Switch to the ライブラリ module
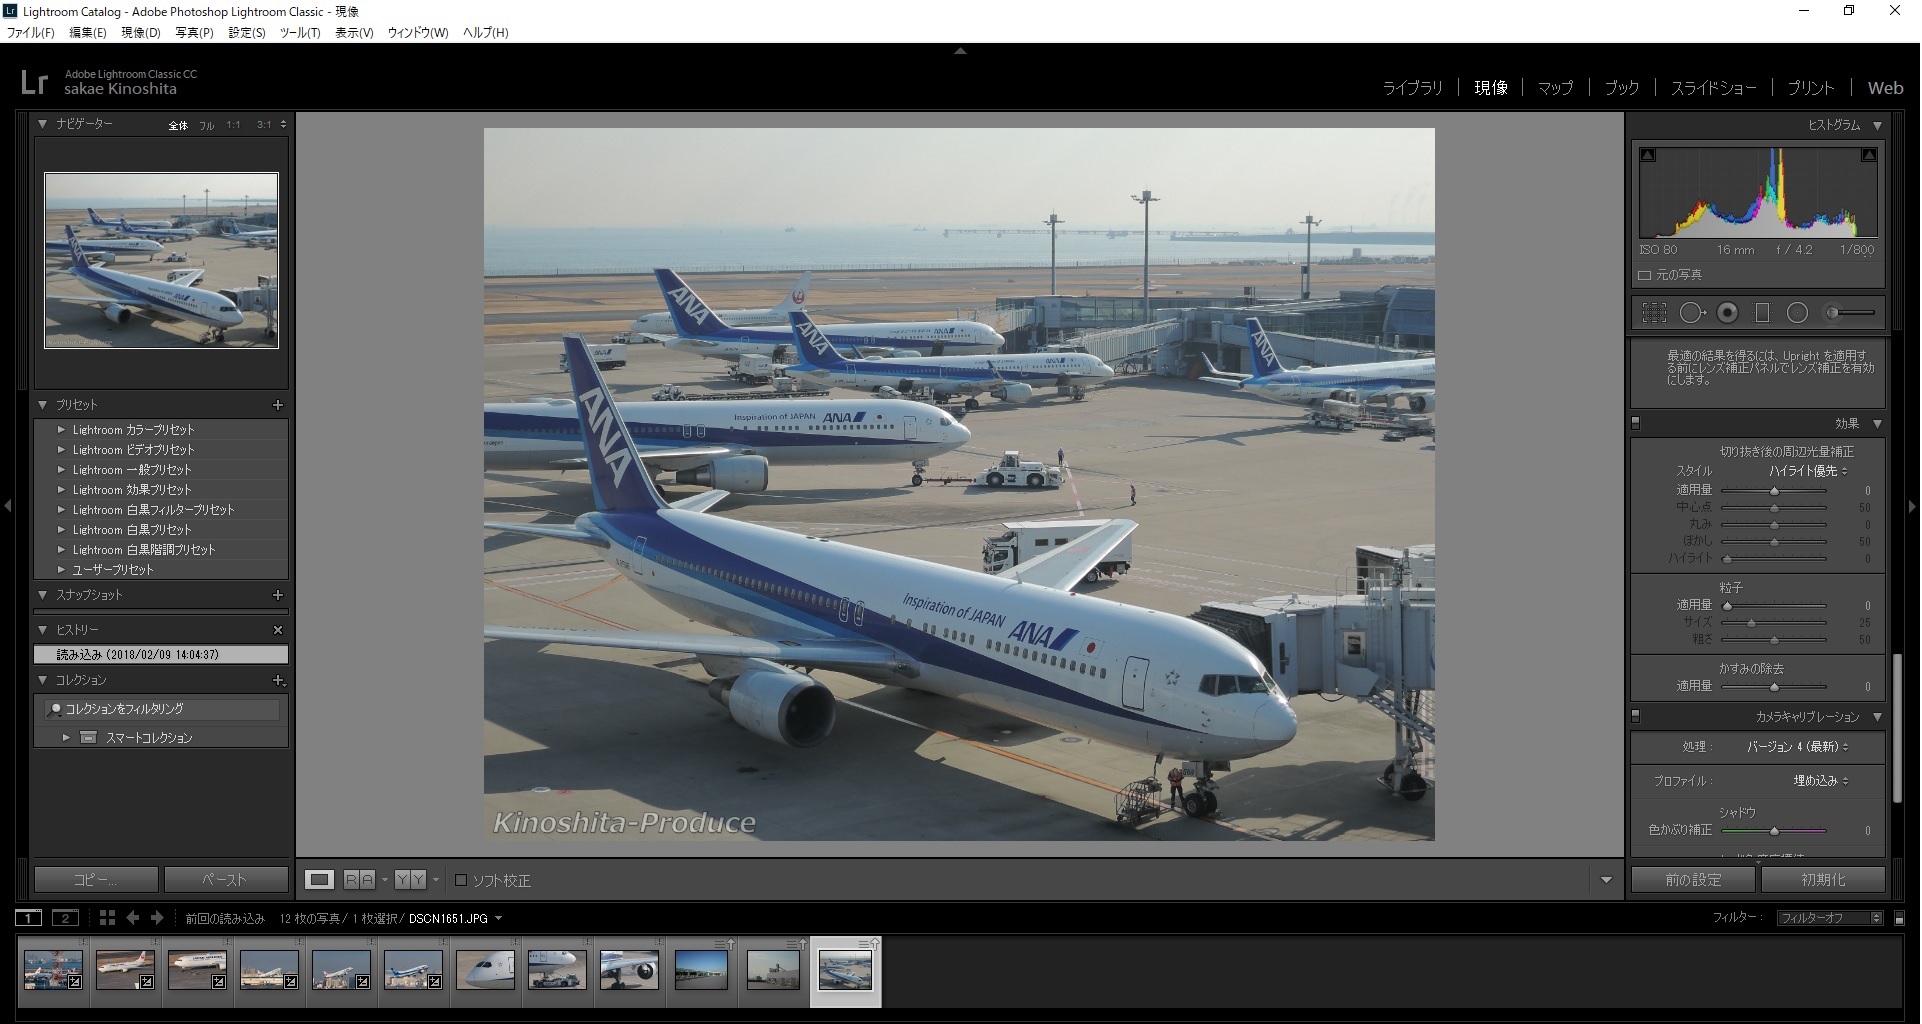Image resolution: width=1922 pixels, height=1024 pixels. [1412, 88]
